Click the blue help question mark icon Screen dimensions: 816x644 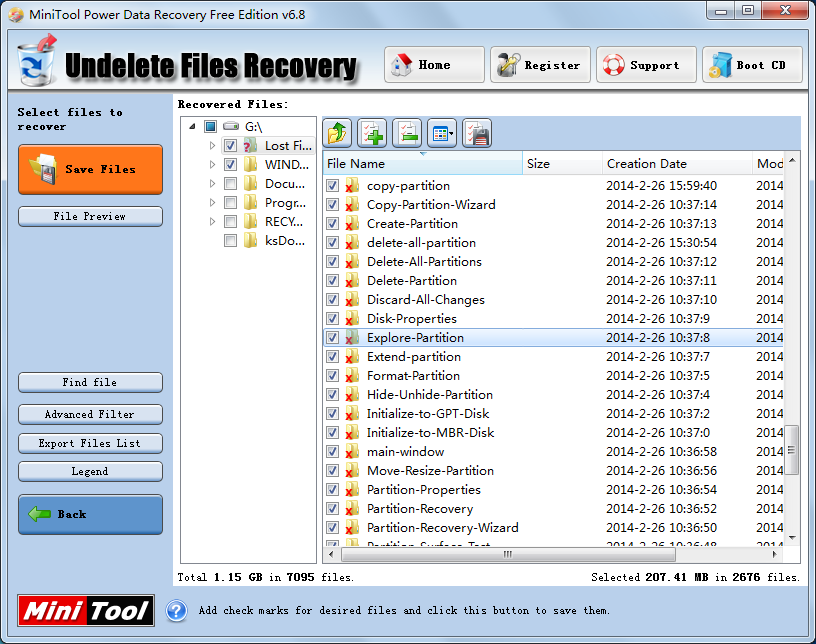(176, 611)
